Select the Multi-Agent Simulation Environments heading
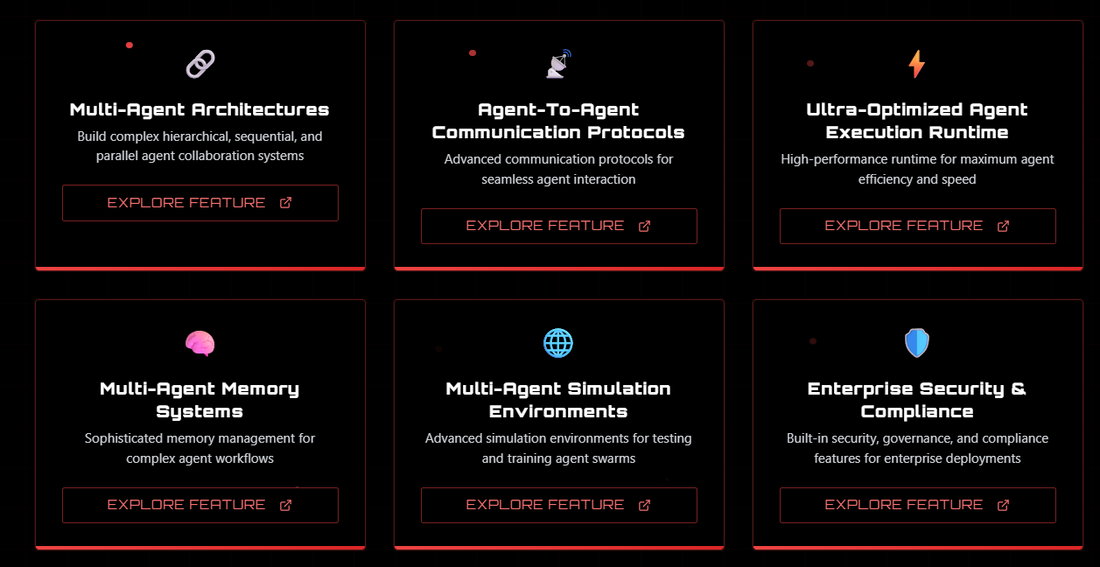Screen dimensions: 1100x567 pos(558,400)
